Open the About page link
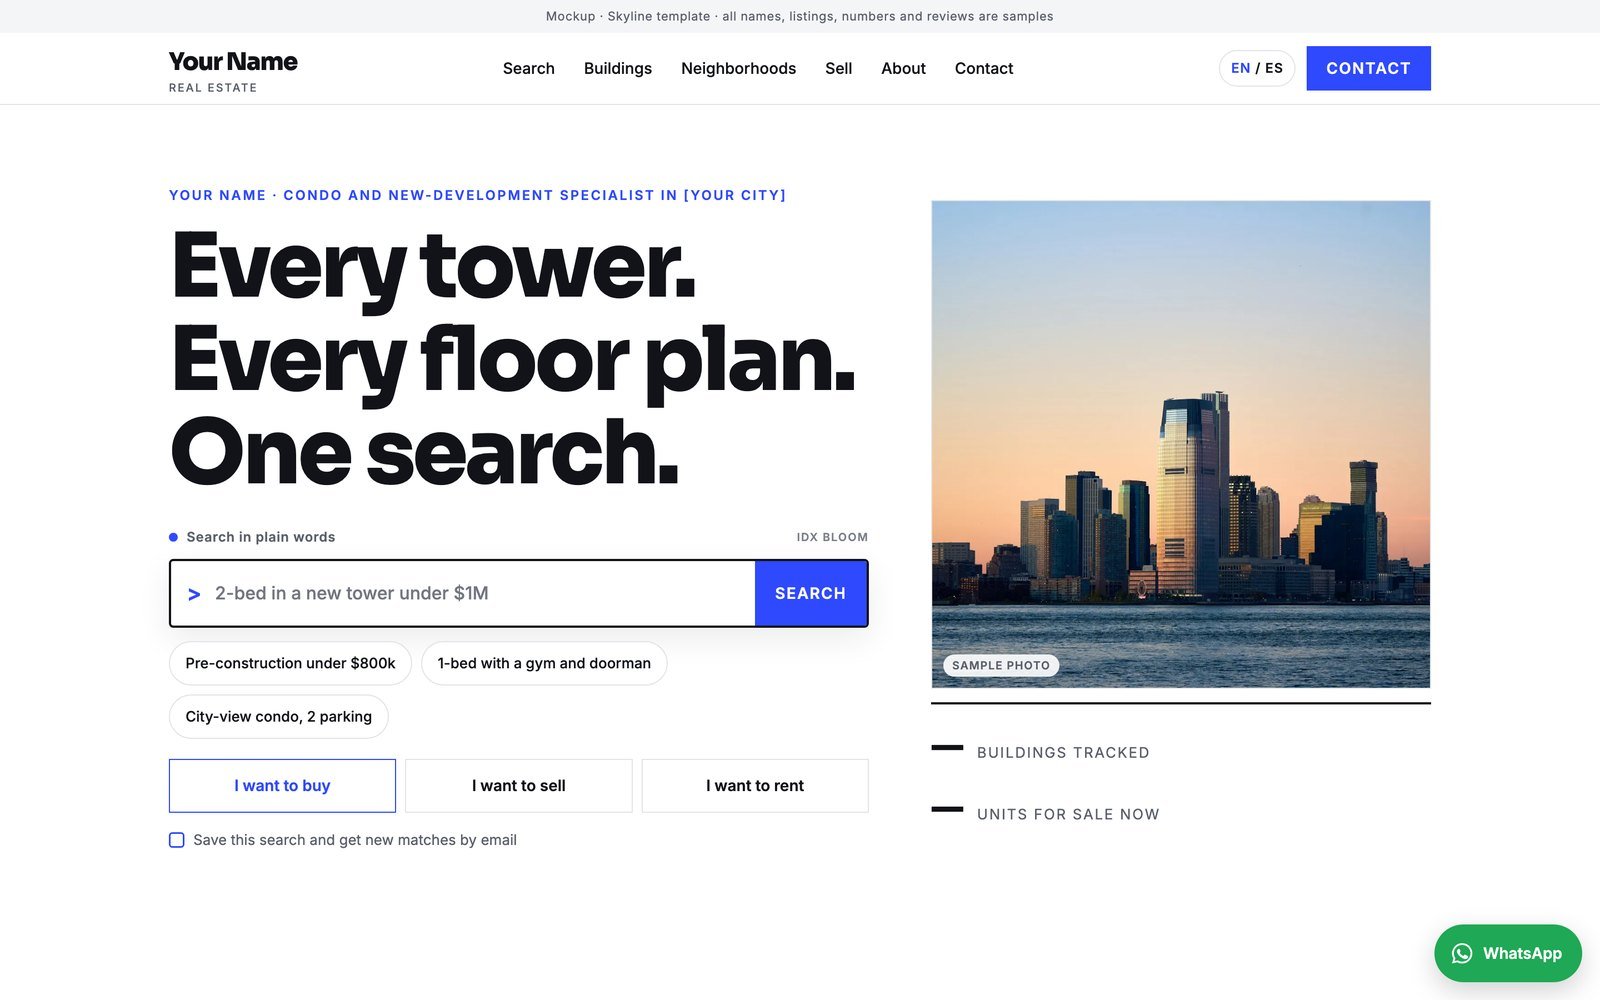Viewport: 1600px width, 1000px height. tap(903, 68)
